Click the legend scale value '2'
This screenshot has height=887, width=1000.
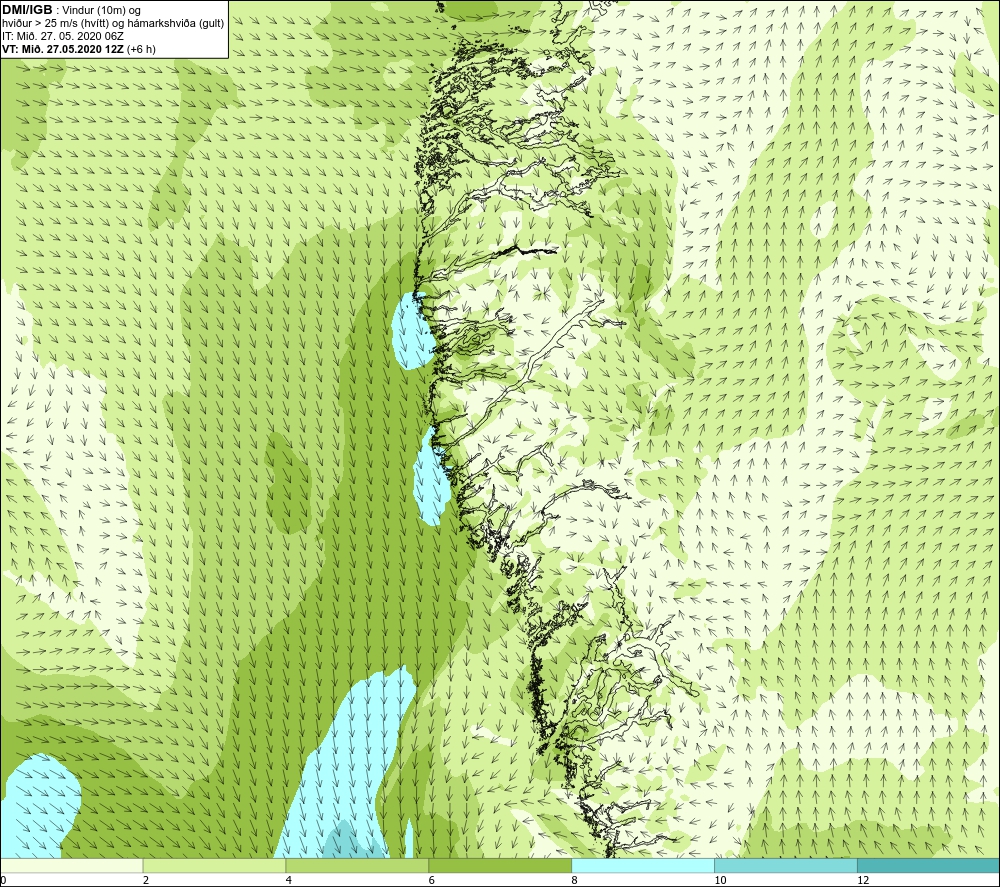(x=146, y=880)
